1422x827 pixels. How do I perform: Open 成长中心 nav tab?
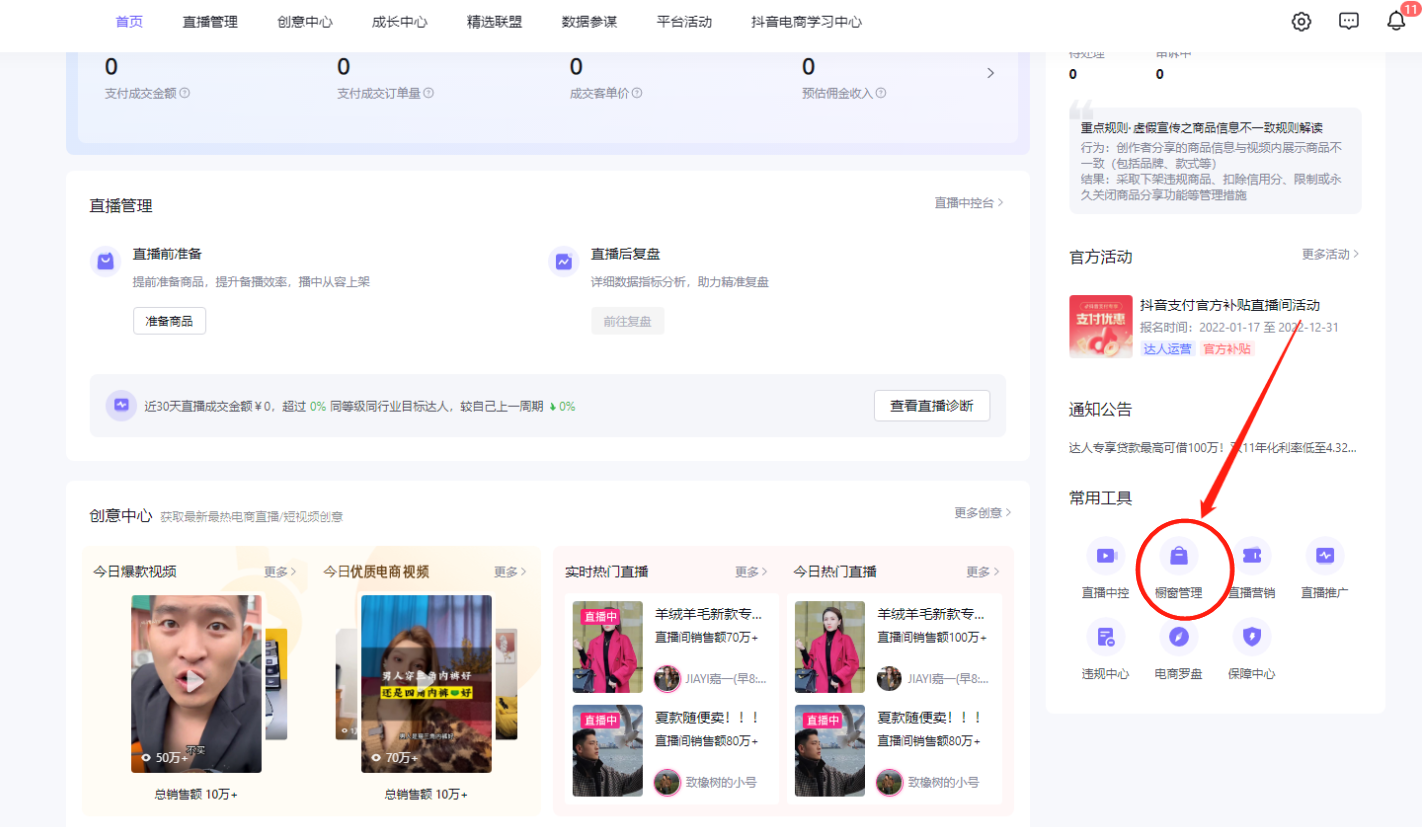(x=399, y=22)
